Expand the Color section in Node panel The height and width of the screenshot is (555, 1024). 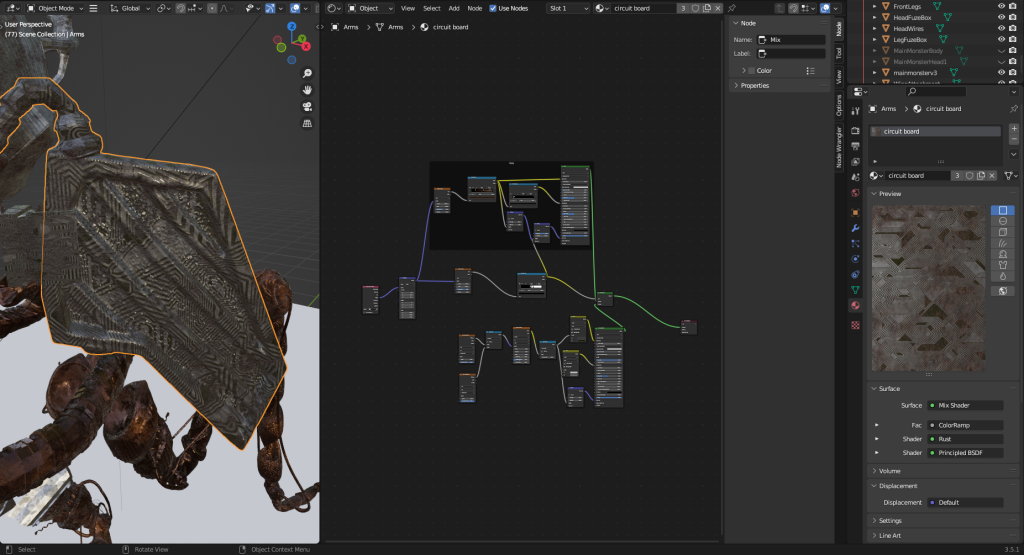pyautogui.click(x=743, y=71)
